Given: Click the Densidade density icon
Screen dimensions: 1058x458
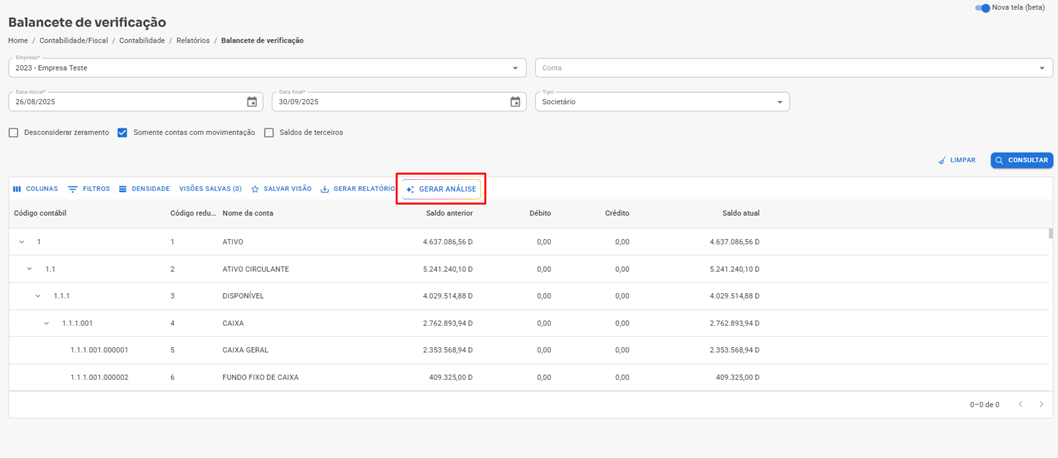Looking at the screenshot, I should click(x=123, y=189).
